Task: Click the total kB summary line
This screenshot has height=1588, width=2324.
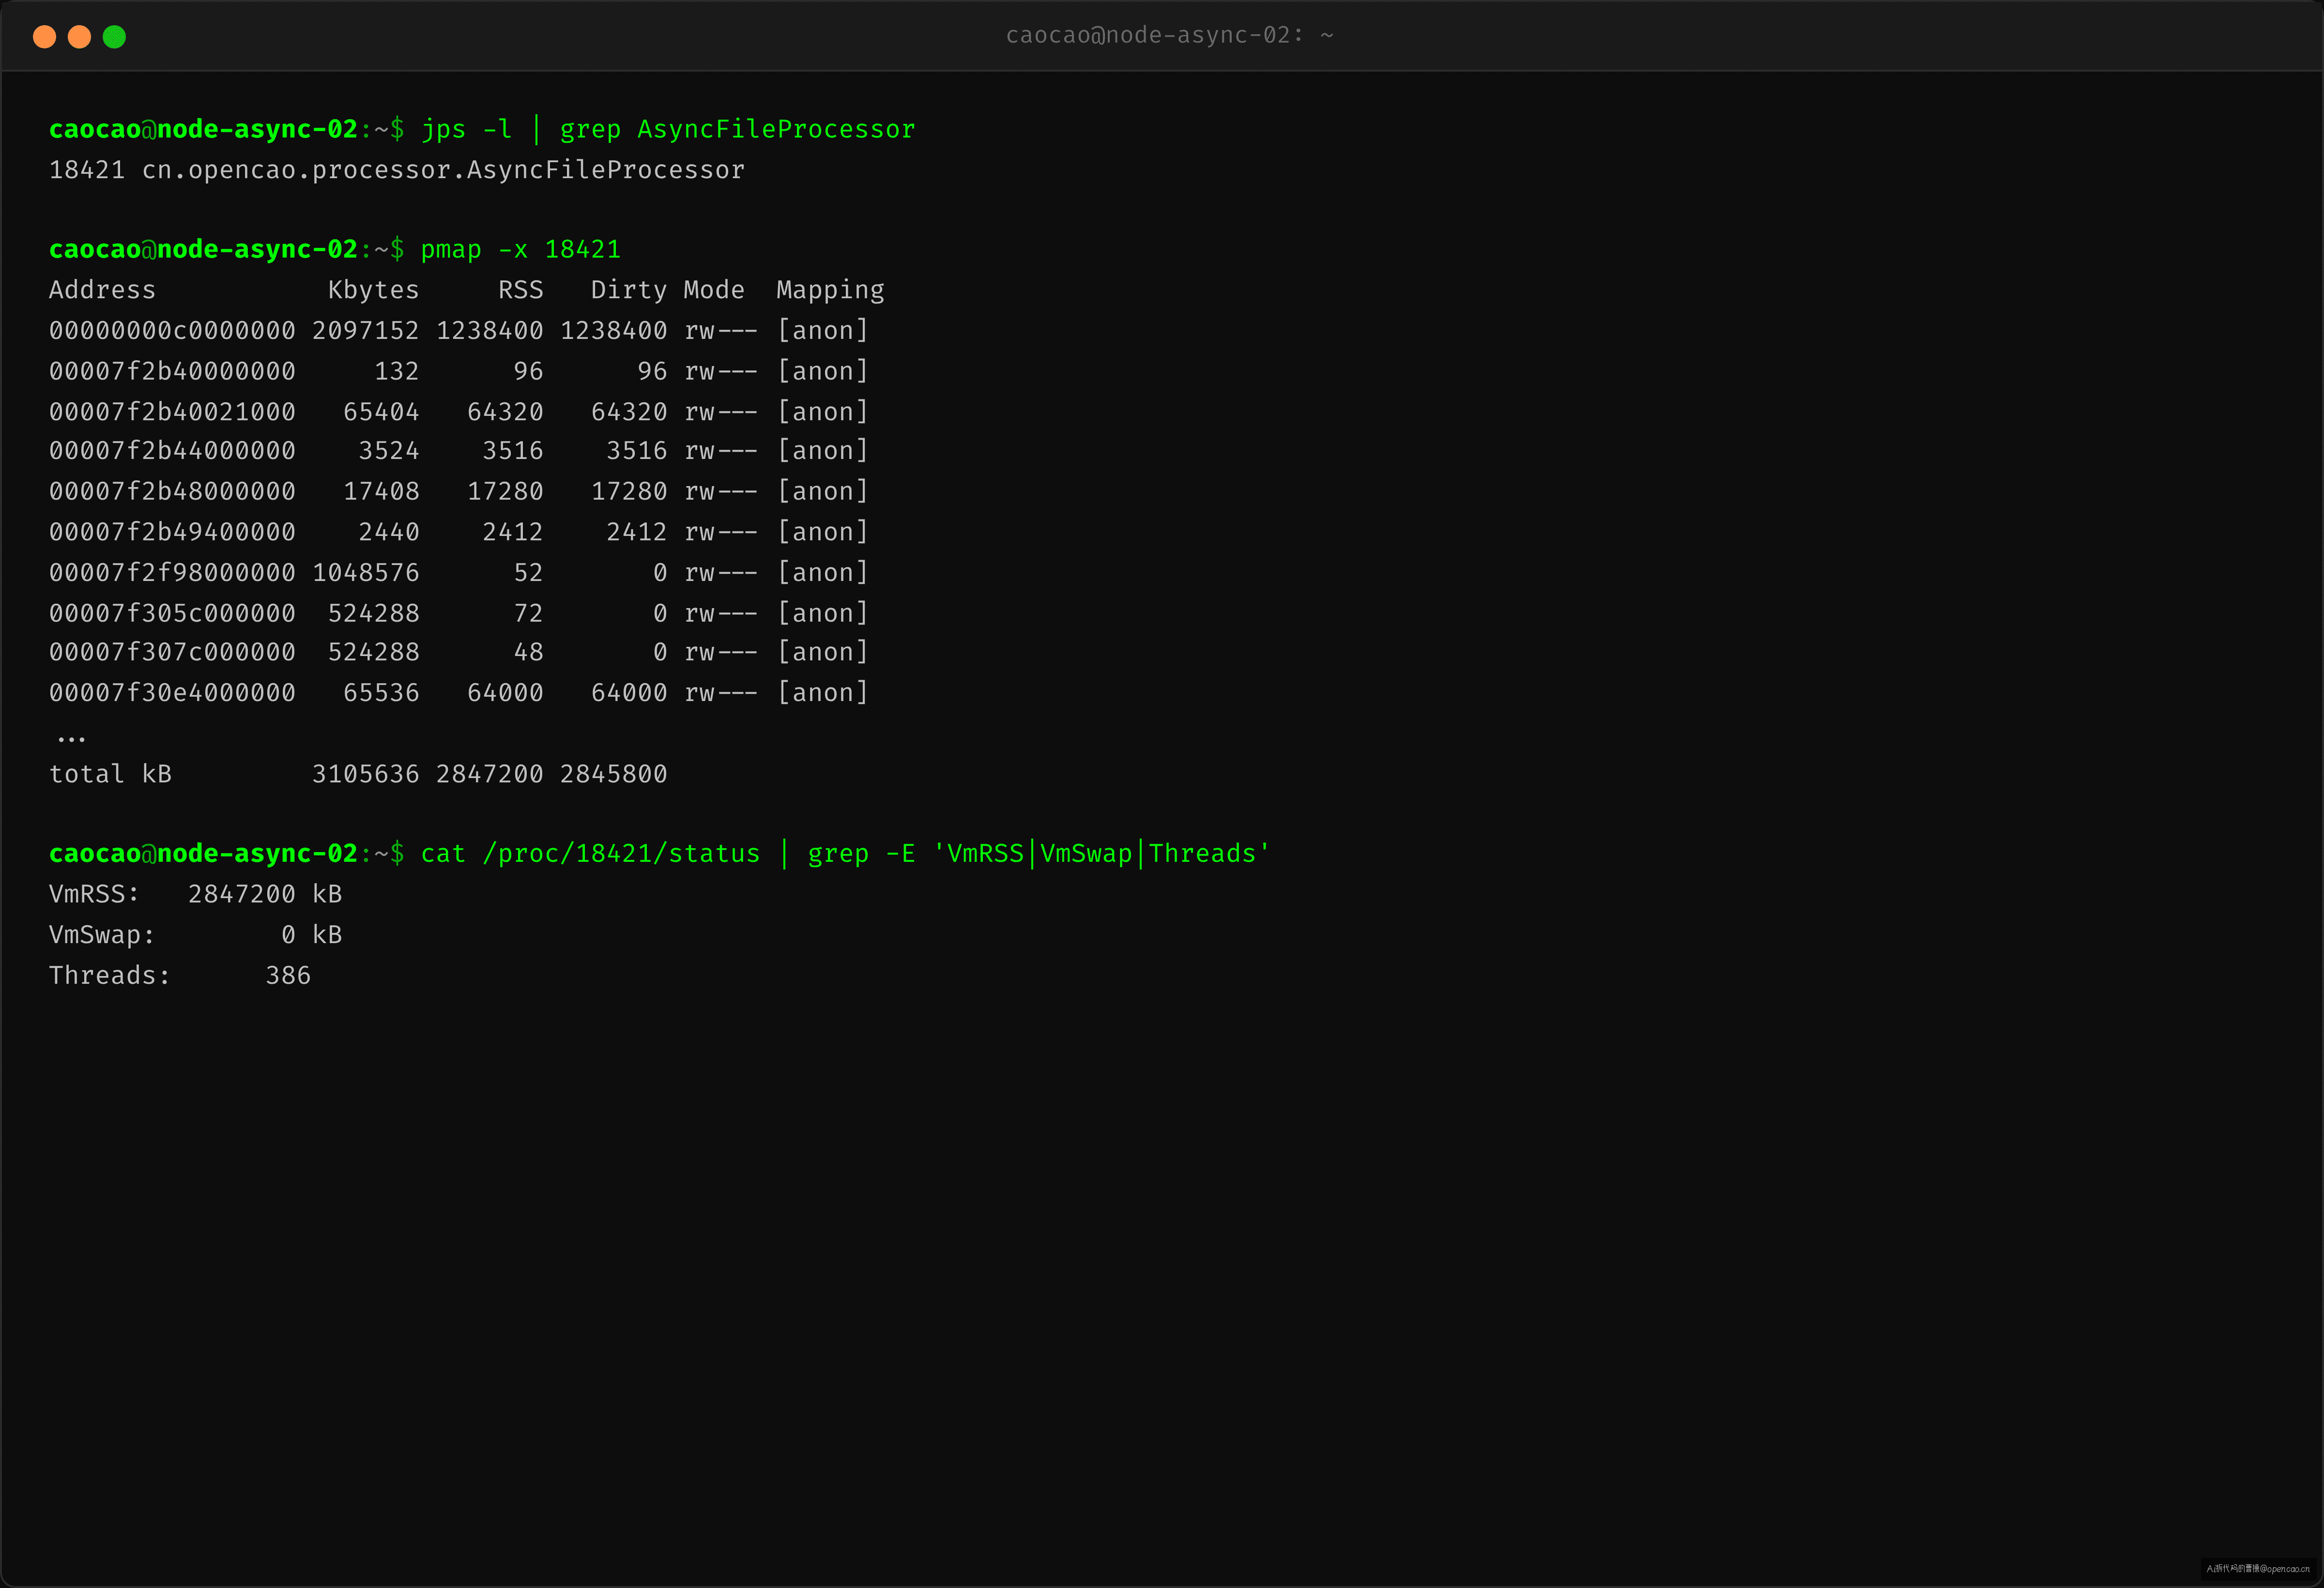Action: (358, 774)
